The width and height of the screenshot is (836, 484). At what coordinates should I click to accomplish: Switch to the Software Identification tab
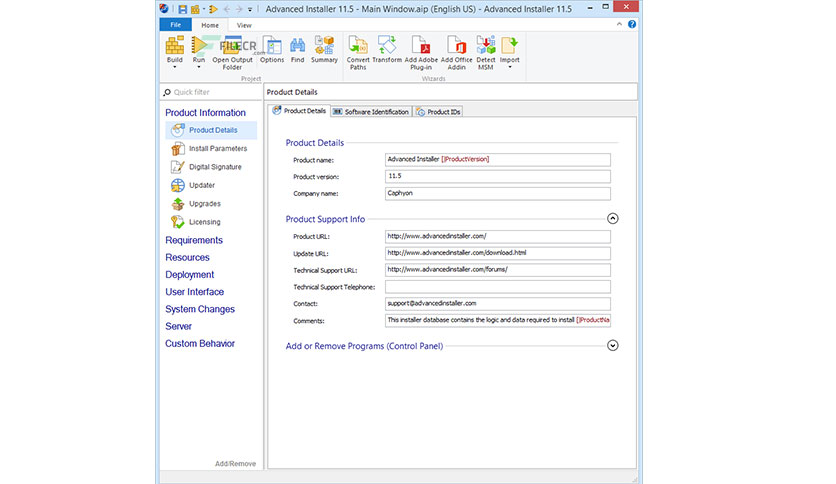click(371, 111)
